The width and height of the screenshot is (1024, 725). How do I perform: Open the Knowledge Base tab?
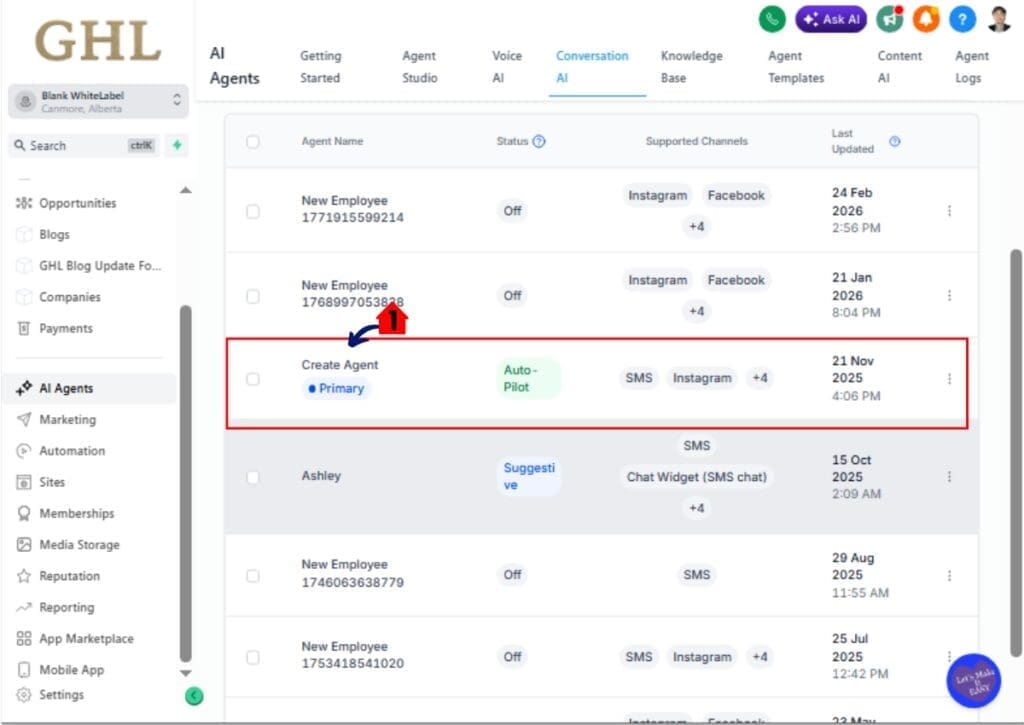pyautogui.click(x=691, y=67)
